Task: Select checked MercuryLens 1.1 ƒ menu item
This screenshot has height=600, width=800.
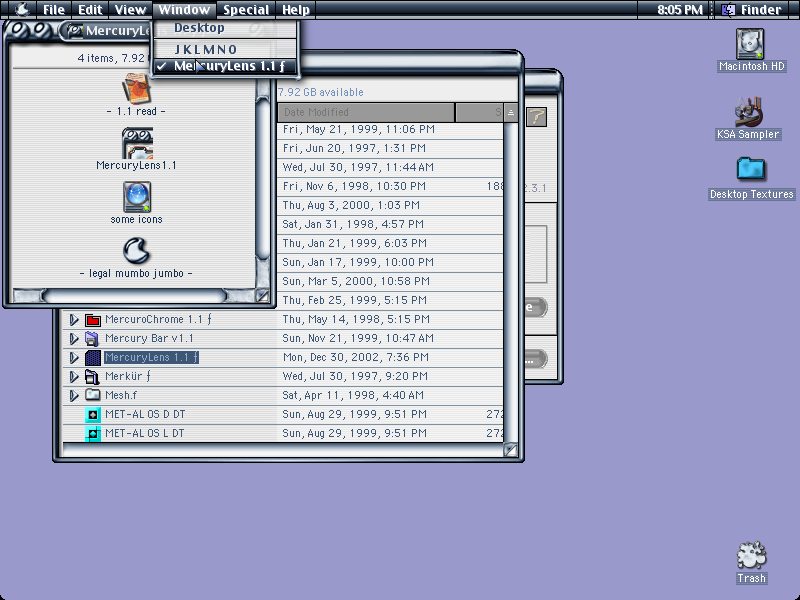Action: (225, 66)
